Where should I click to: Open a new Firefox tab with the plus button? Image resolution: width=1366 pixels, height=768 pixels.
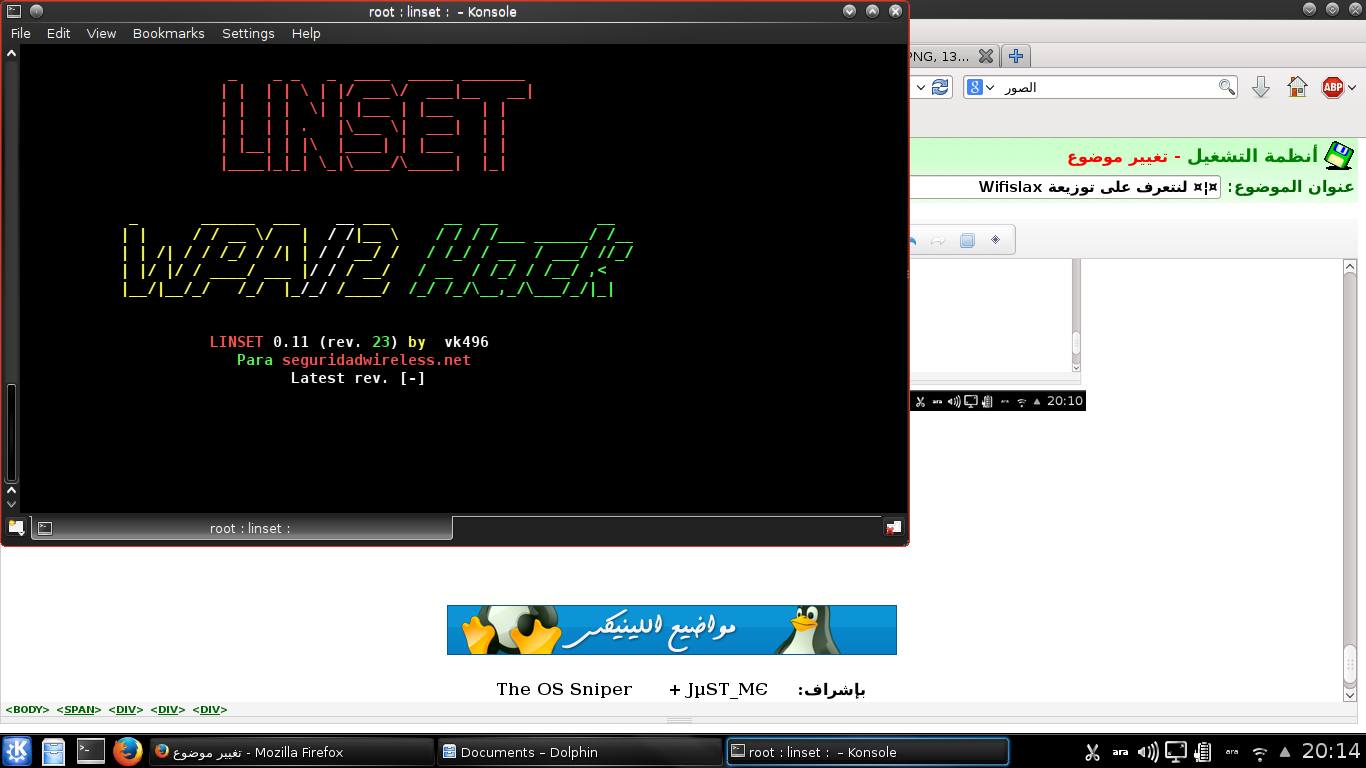coord(1016,56)
